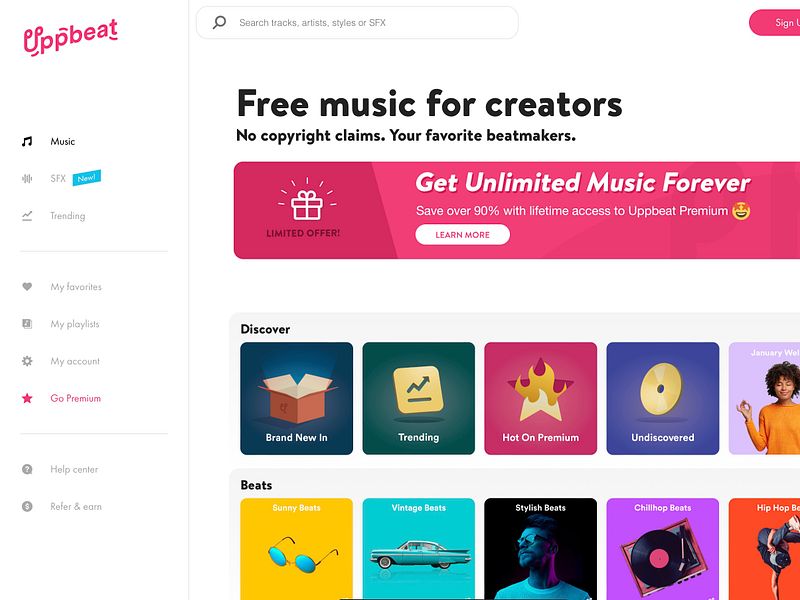Open Trending from the sidebar menu
The height and width of the screenshot is (600, 800).
point(67,215)
